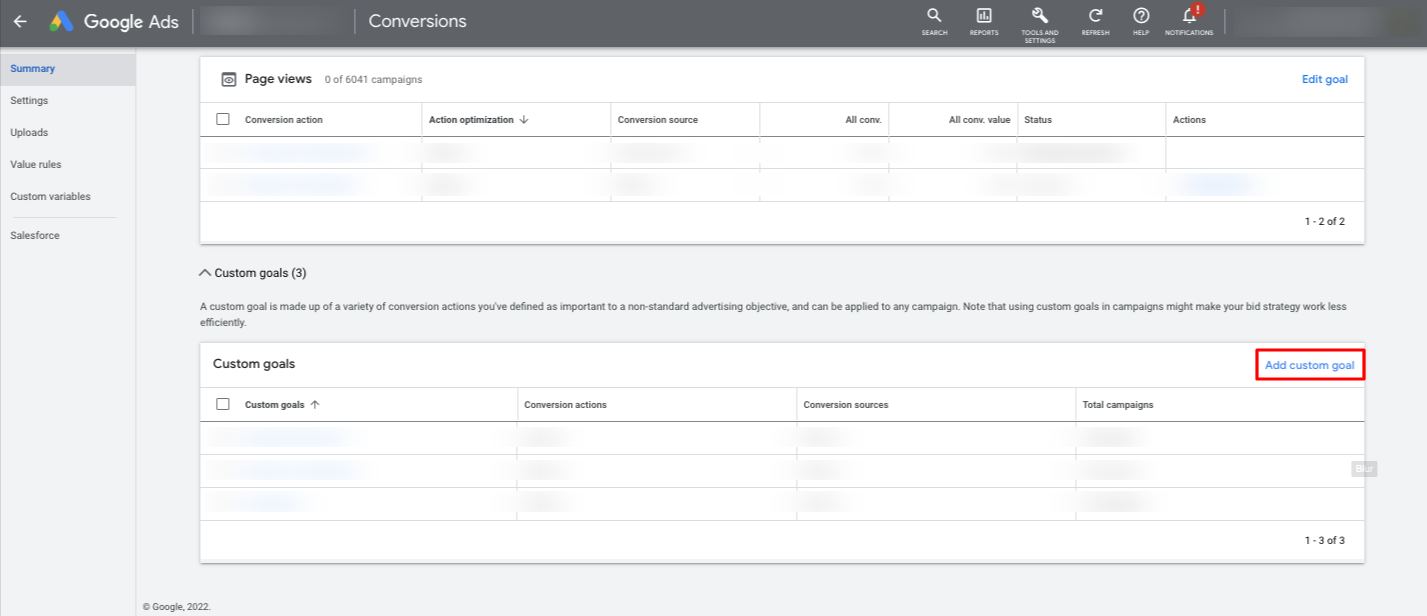Sort Custom goals column ascending arrow

(315, 405)
